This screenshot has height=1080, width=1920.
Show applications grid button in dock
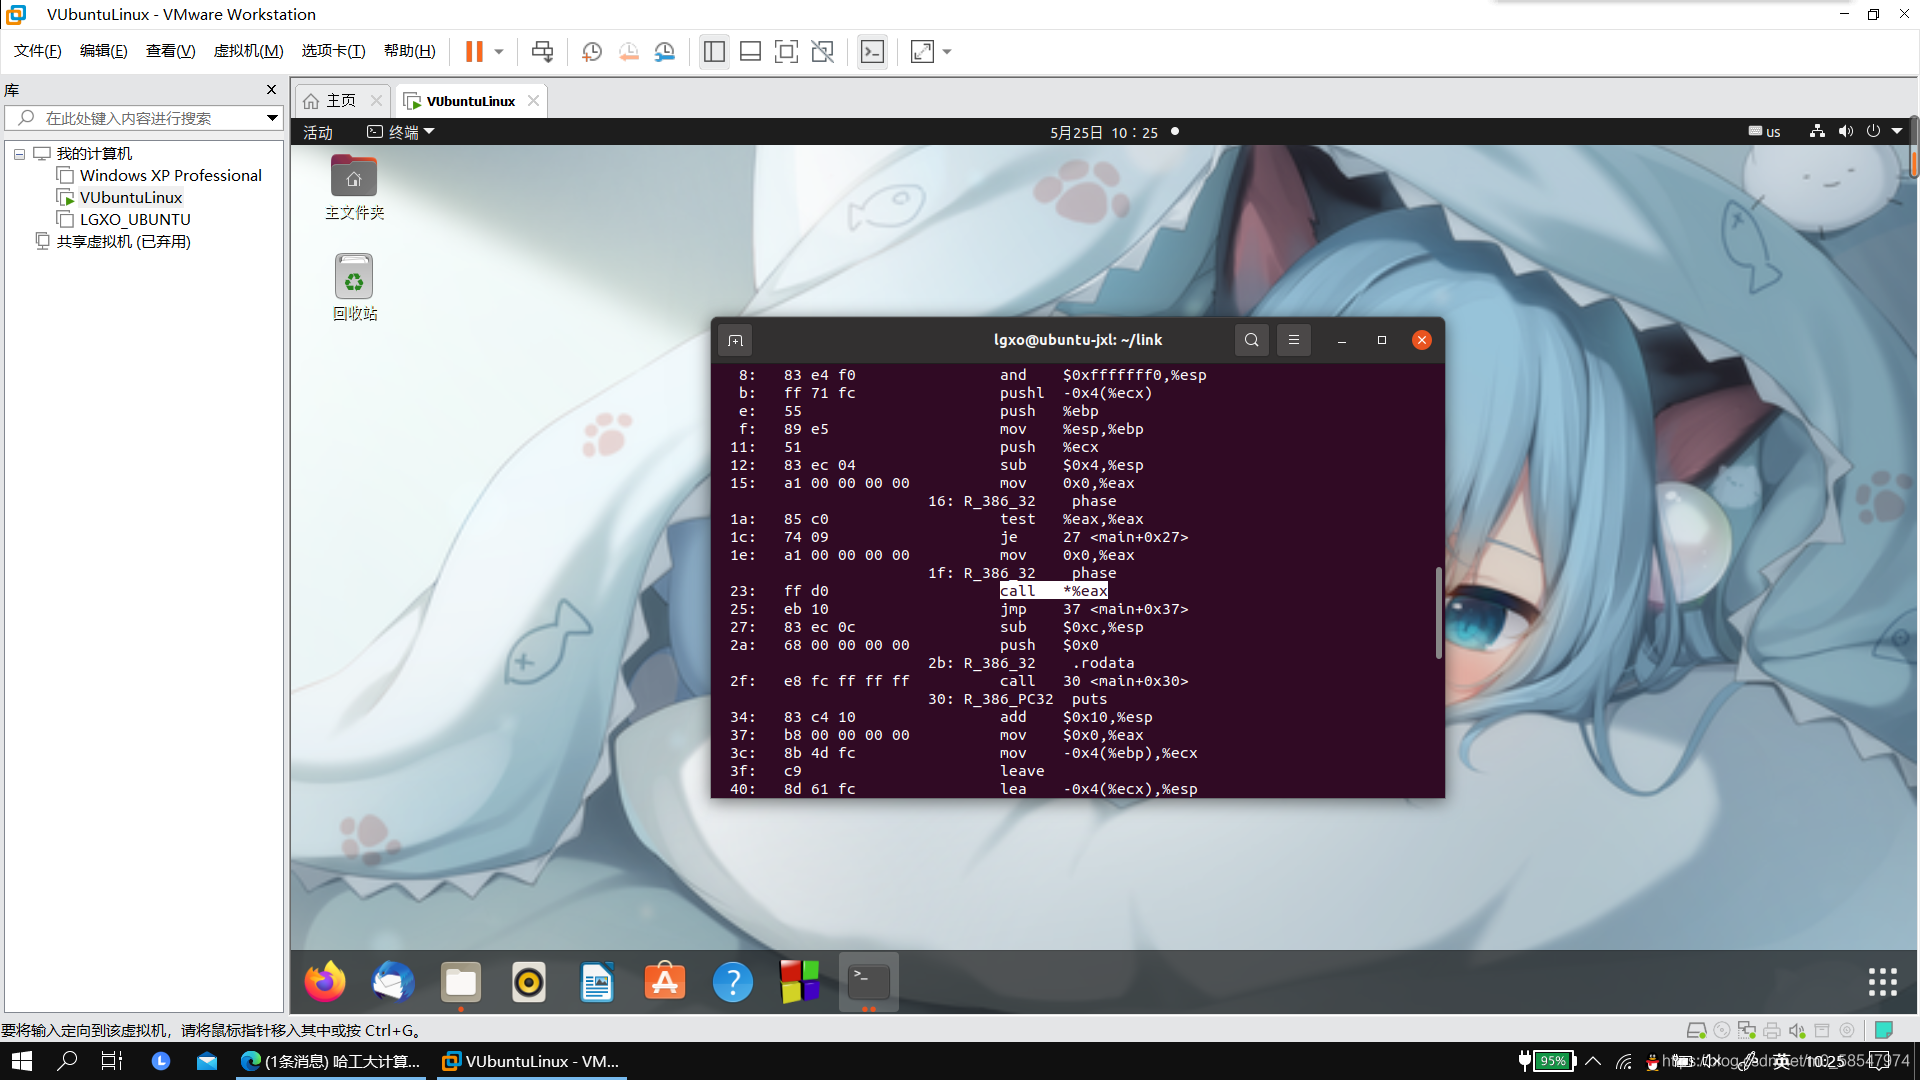1883,982
